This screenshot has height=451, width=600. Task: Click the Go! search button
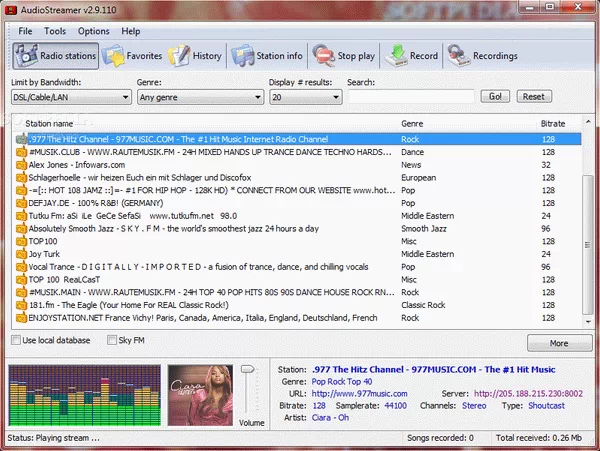[x=495, y=96]
